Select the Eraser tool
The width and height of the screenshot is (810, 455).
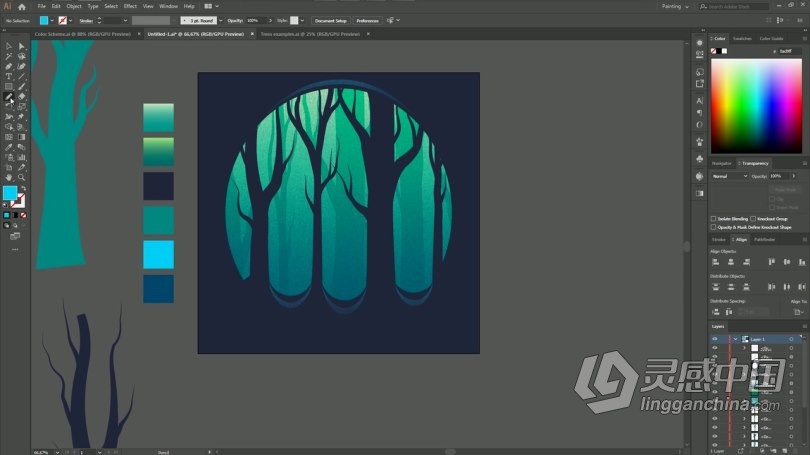[21, 97]
